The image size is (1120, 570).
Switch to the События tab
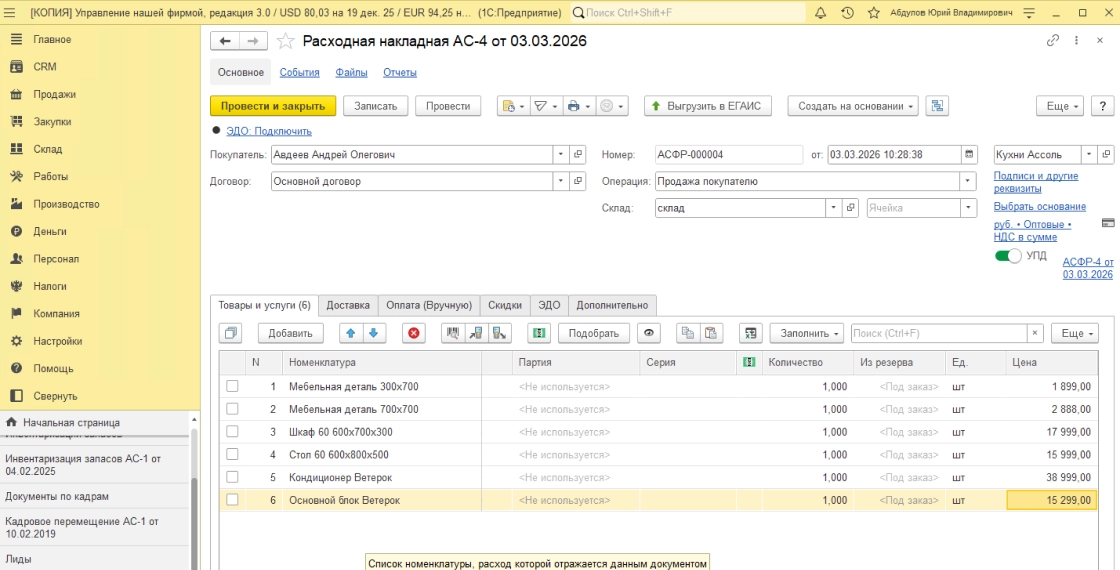299,72
